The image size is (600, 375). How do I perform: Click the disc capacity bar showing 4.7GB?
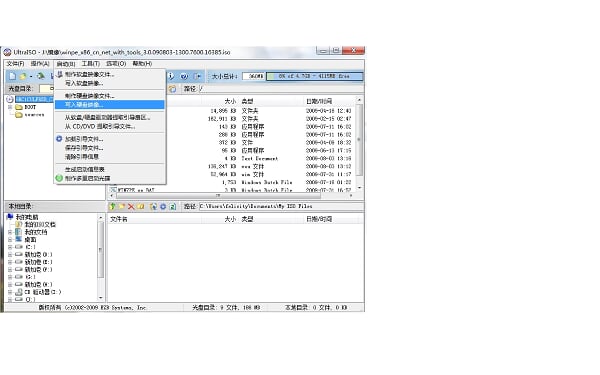[x=314, y=76]
